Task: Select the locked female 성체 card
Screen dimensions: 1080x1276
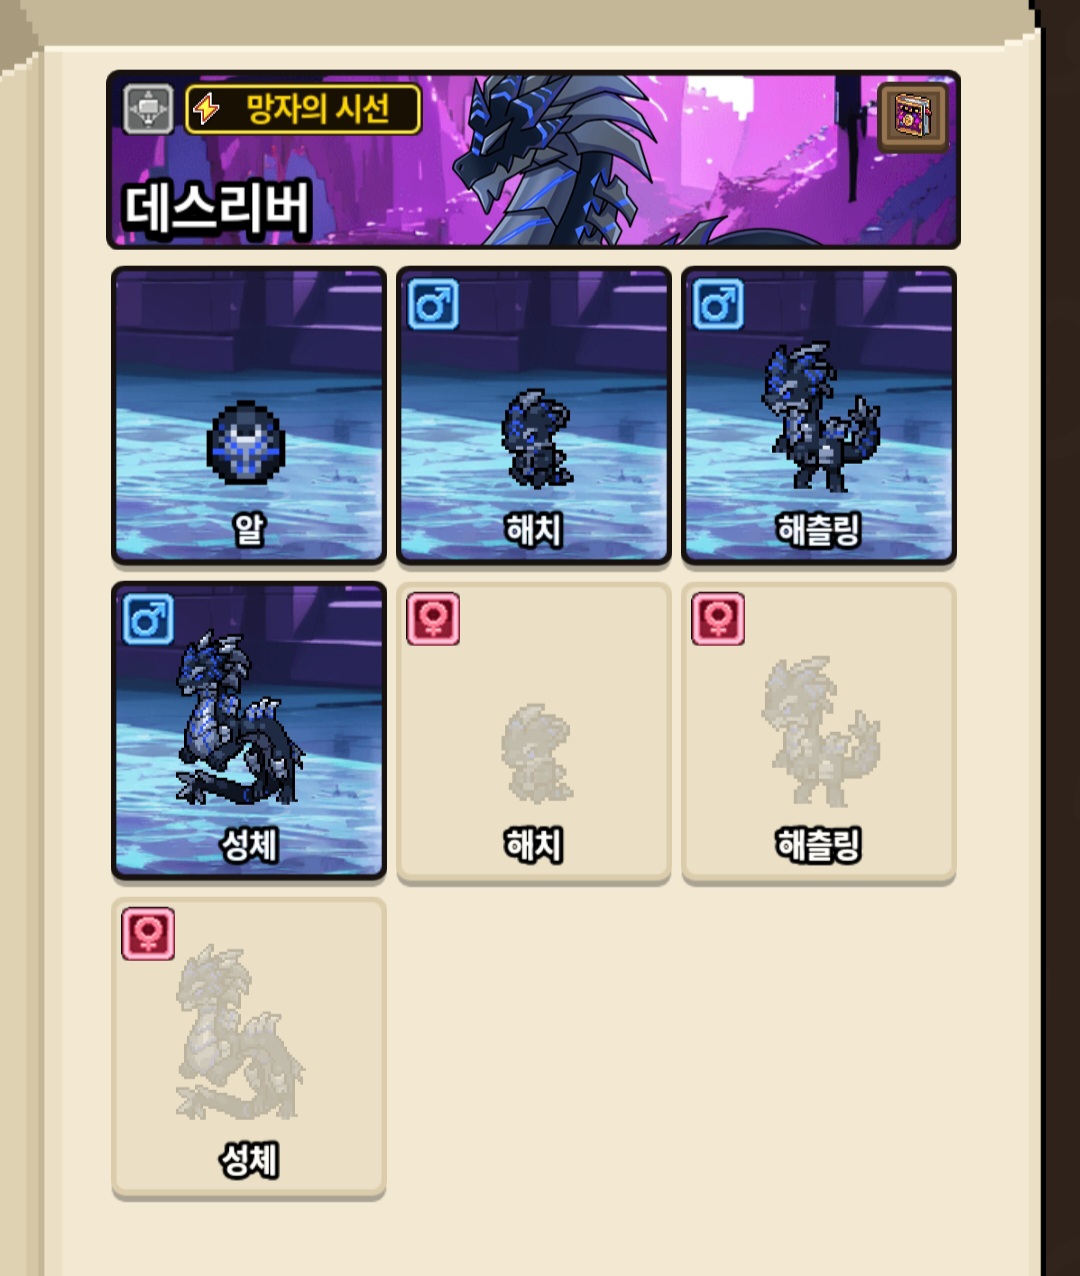Action: tap(248, 1048)
